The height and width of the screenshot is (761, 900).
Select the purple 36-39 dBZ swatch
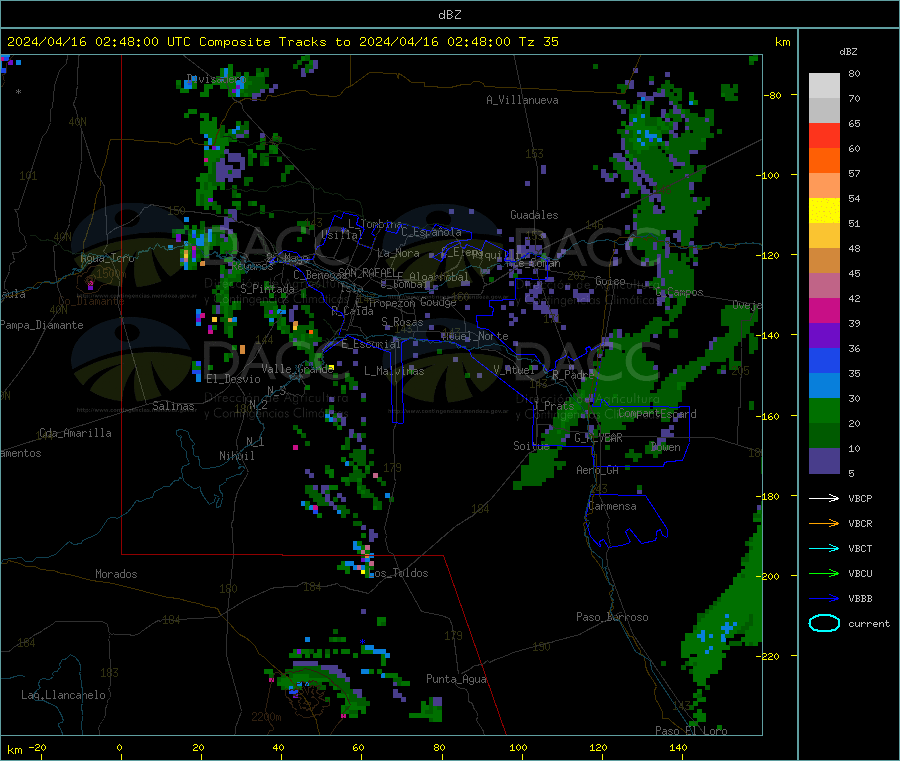point(824,336)
